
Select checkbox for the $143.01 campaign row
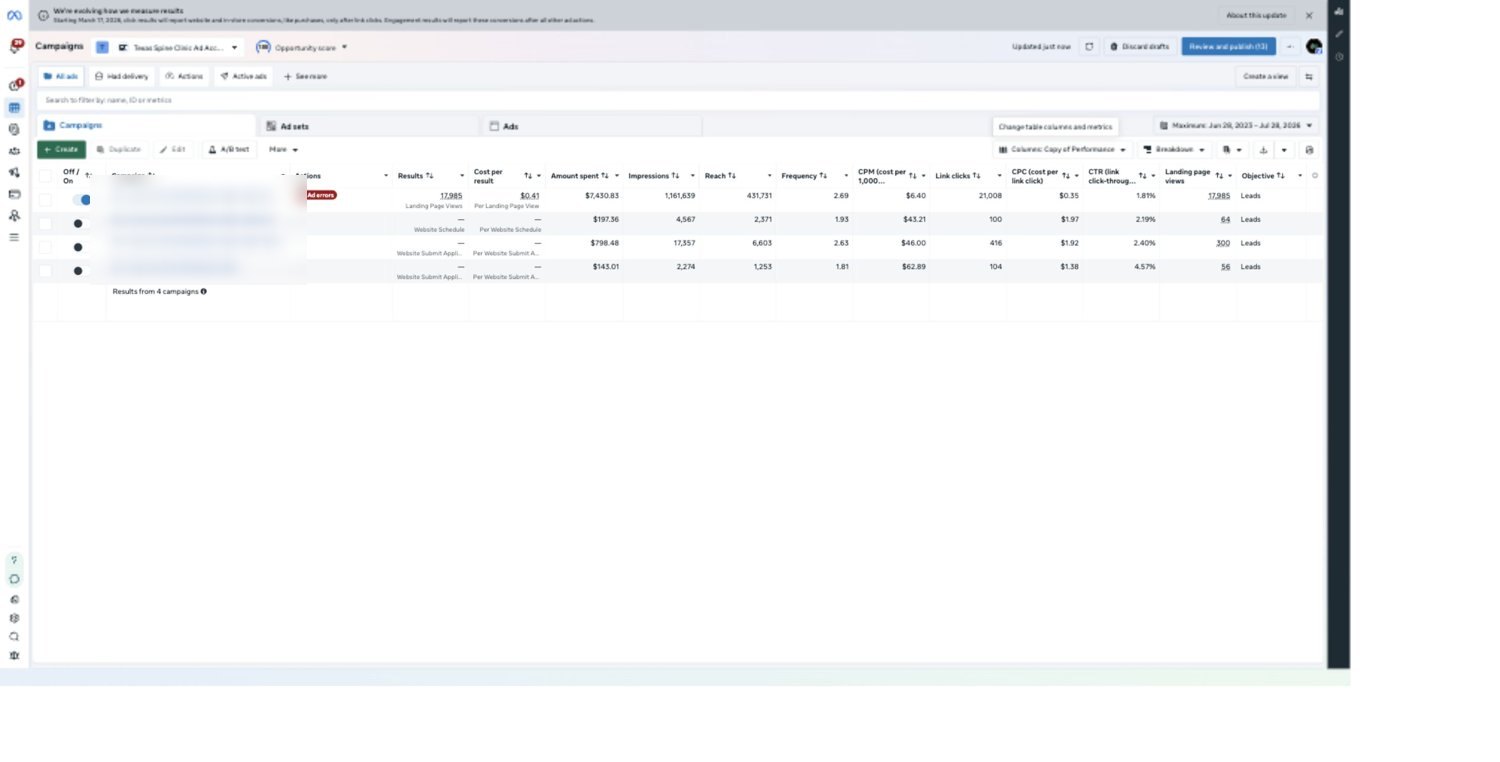click(x=45, y=271)
